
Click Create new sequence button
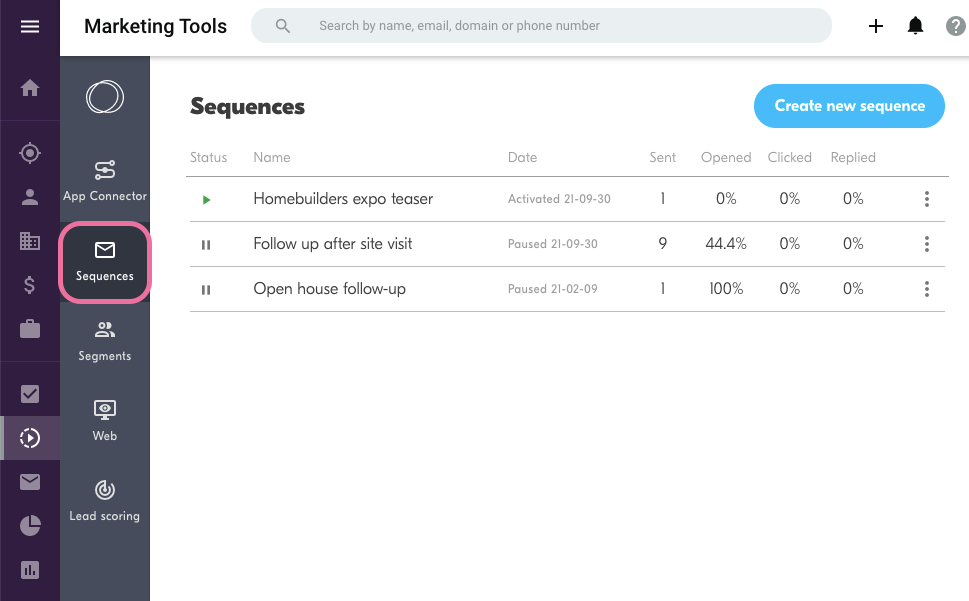coord(849,106)
